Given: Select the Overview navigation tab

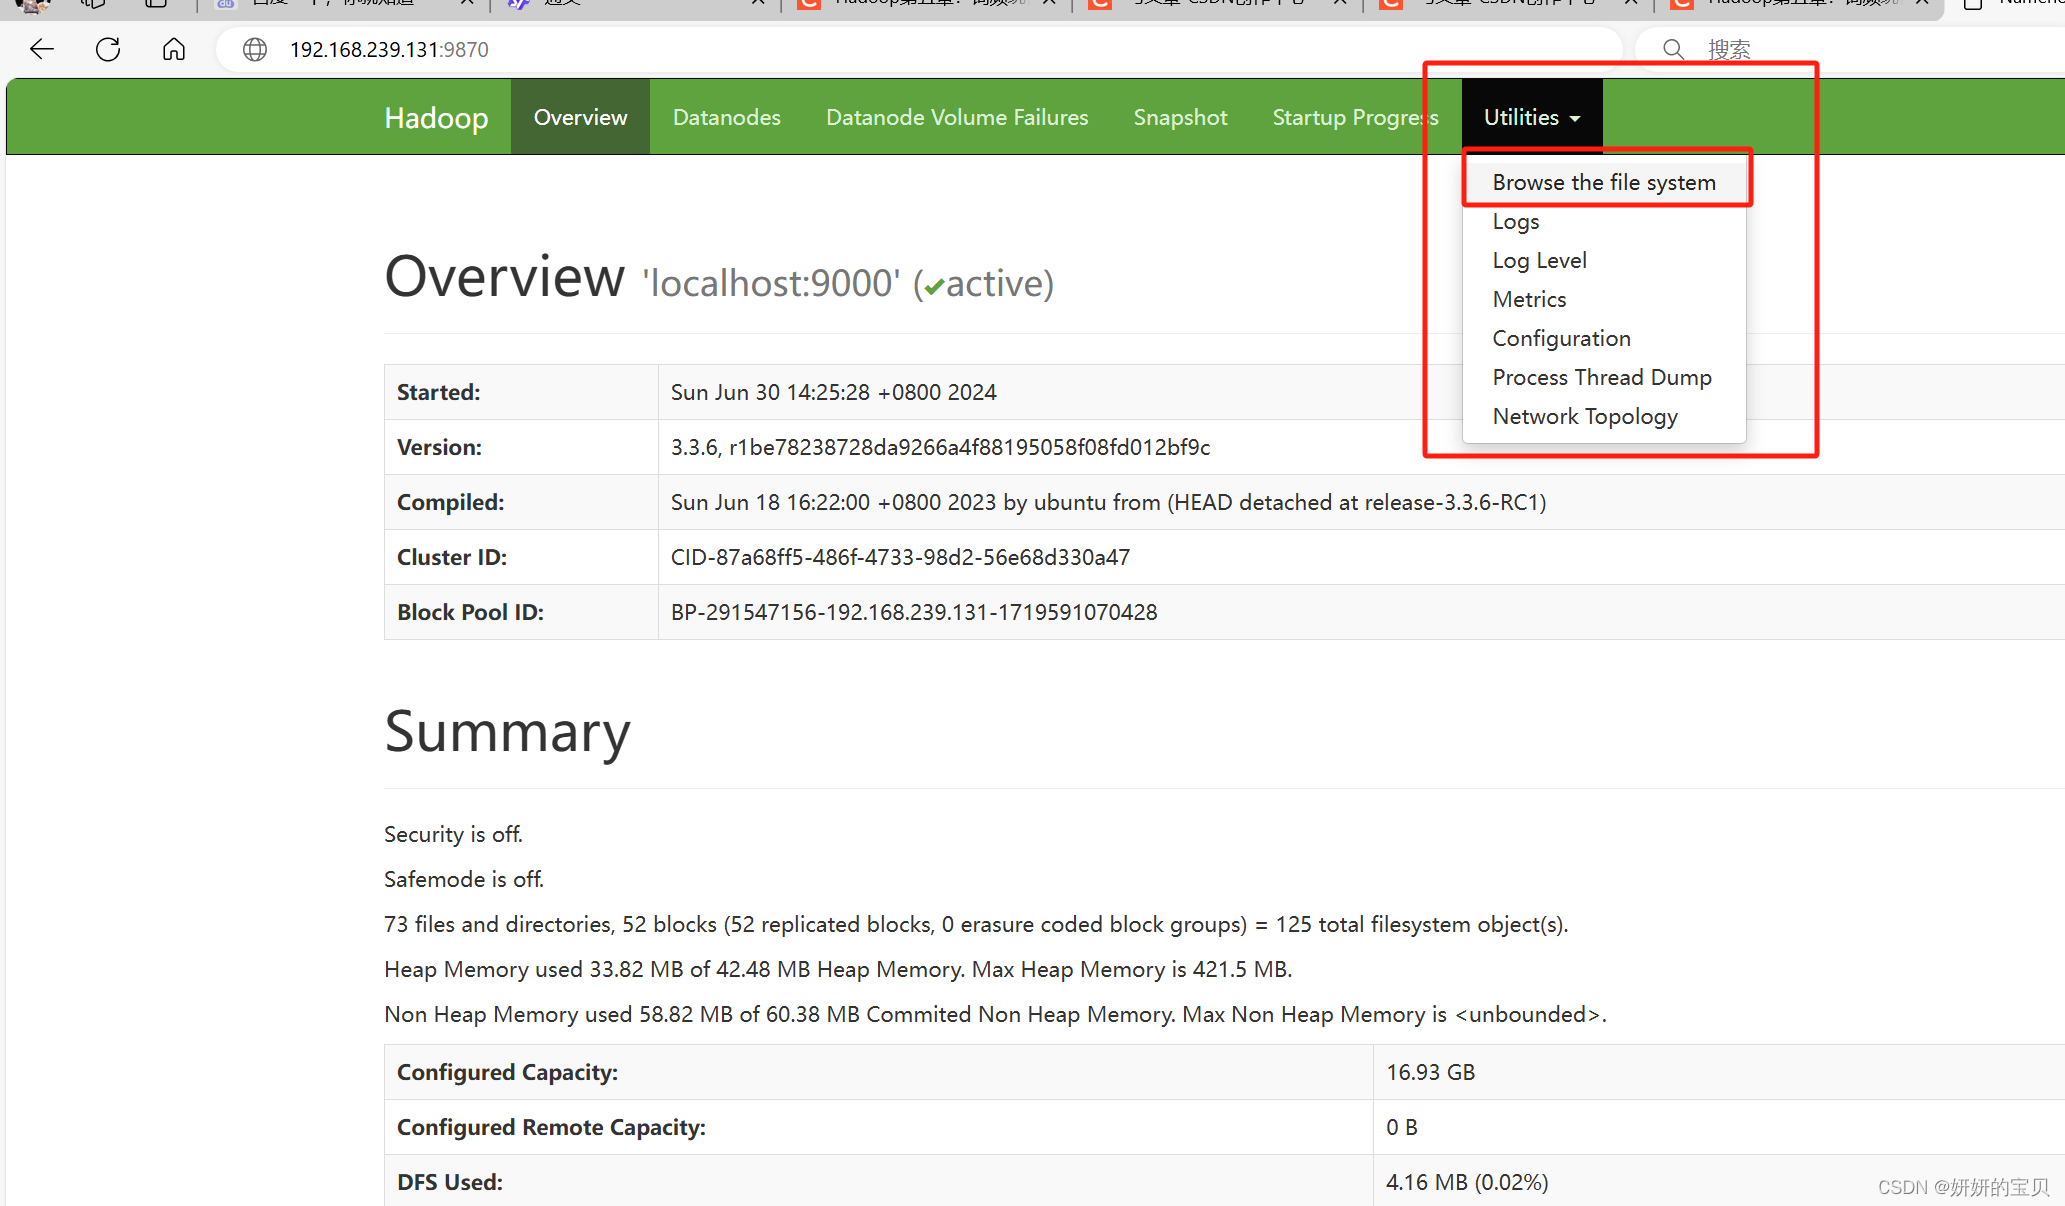Looking at the screenshot, I should [580, 117].
